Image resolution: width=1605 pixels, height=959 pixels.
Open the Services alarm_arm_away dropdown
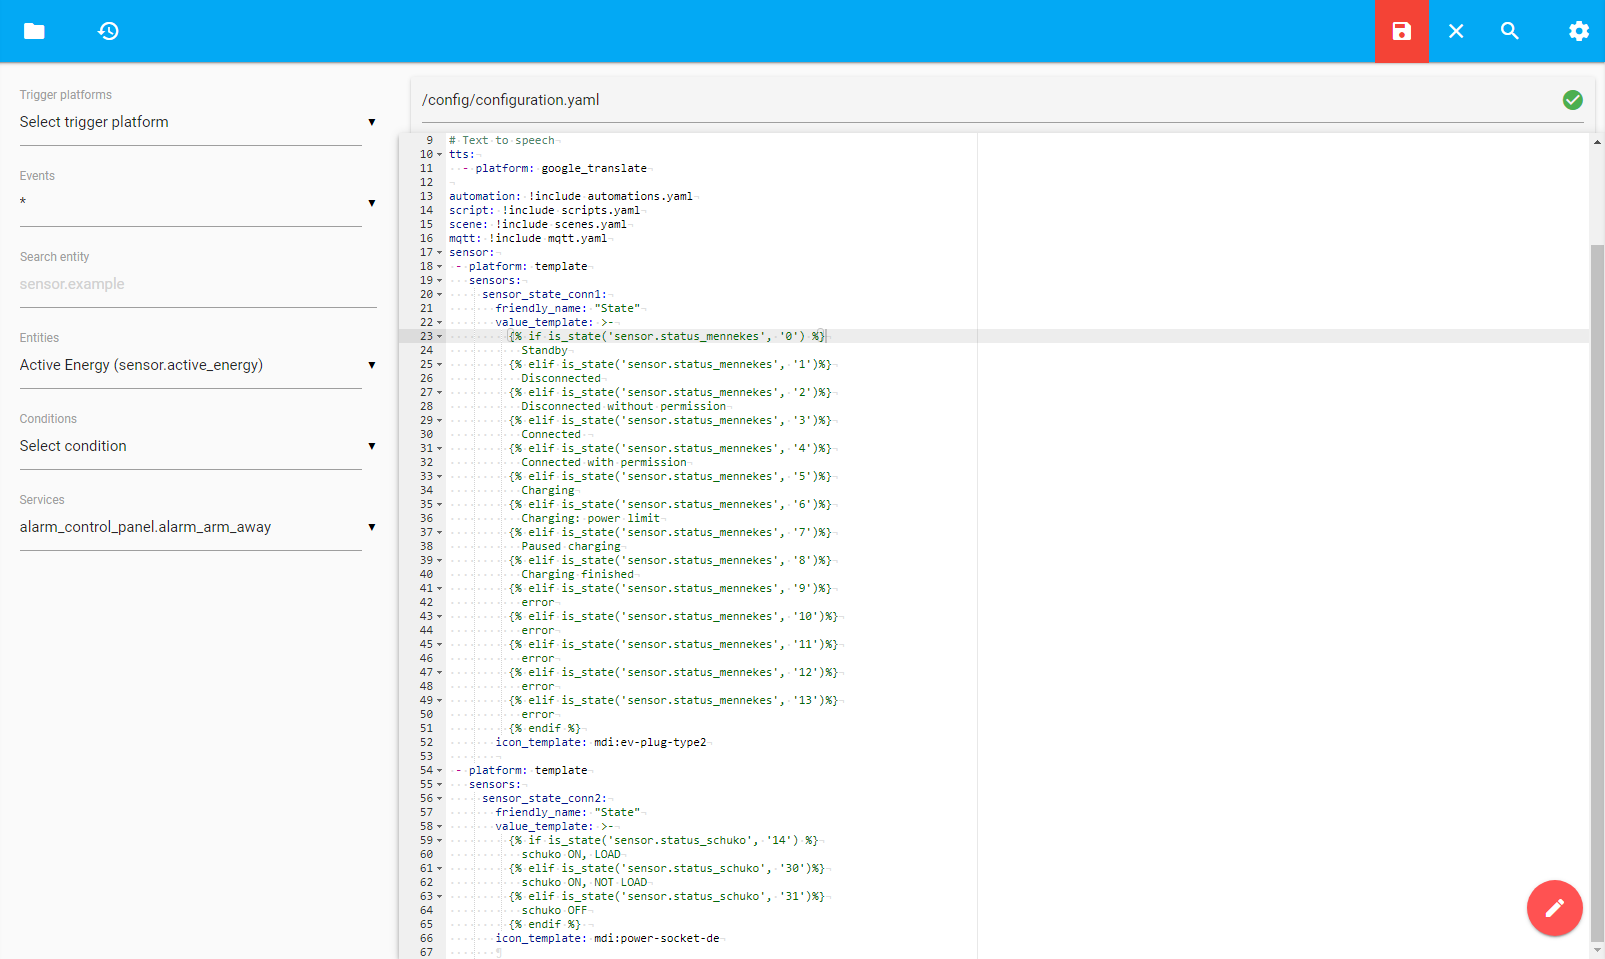click(198, 527)
